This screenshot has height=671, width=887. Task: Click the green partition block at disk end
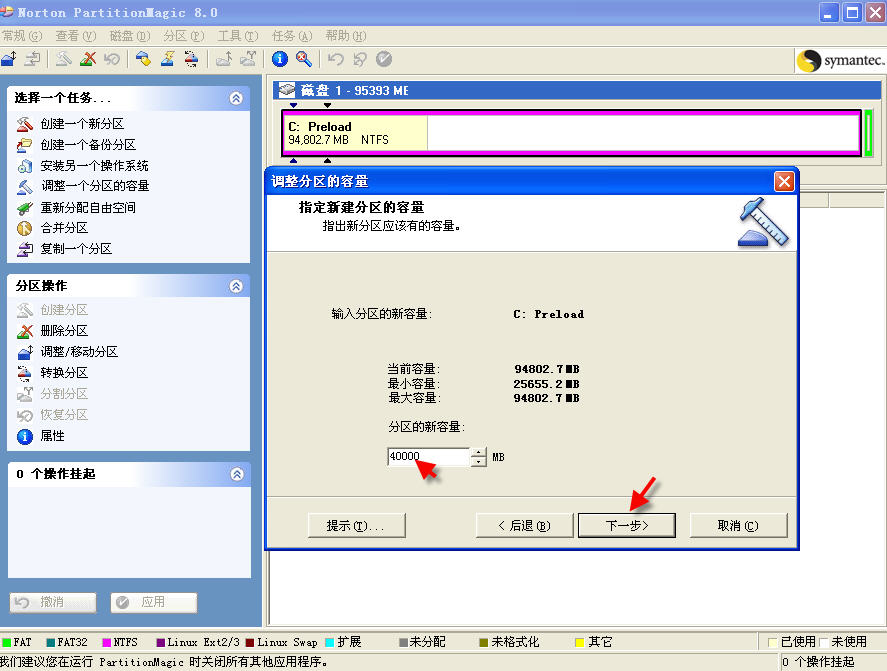click(x=868, y=133)
